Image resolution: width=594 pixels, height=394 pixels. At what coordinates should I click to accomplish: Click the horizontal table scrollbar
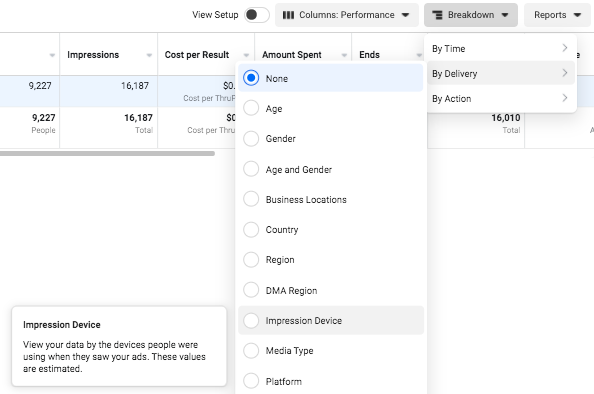(x=107, y=153)
